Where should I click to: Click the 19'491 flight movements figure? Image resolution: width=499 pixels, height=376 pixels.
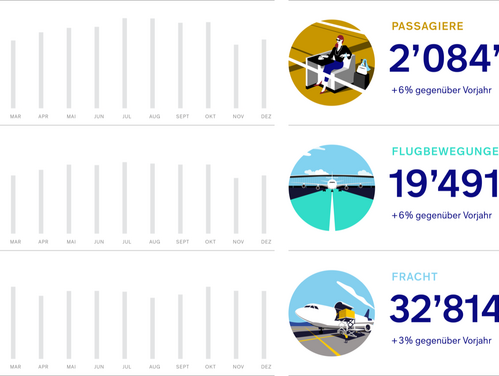pyautogui.click(x=444, y=184)
